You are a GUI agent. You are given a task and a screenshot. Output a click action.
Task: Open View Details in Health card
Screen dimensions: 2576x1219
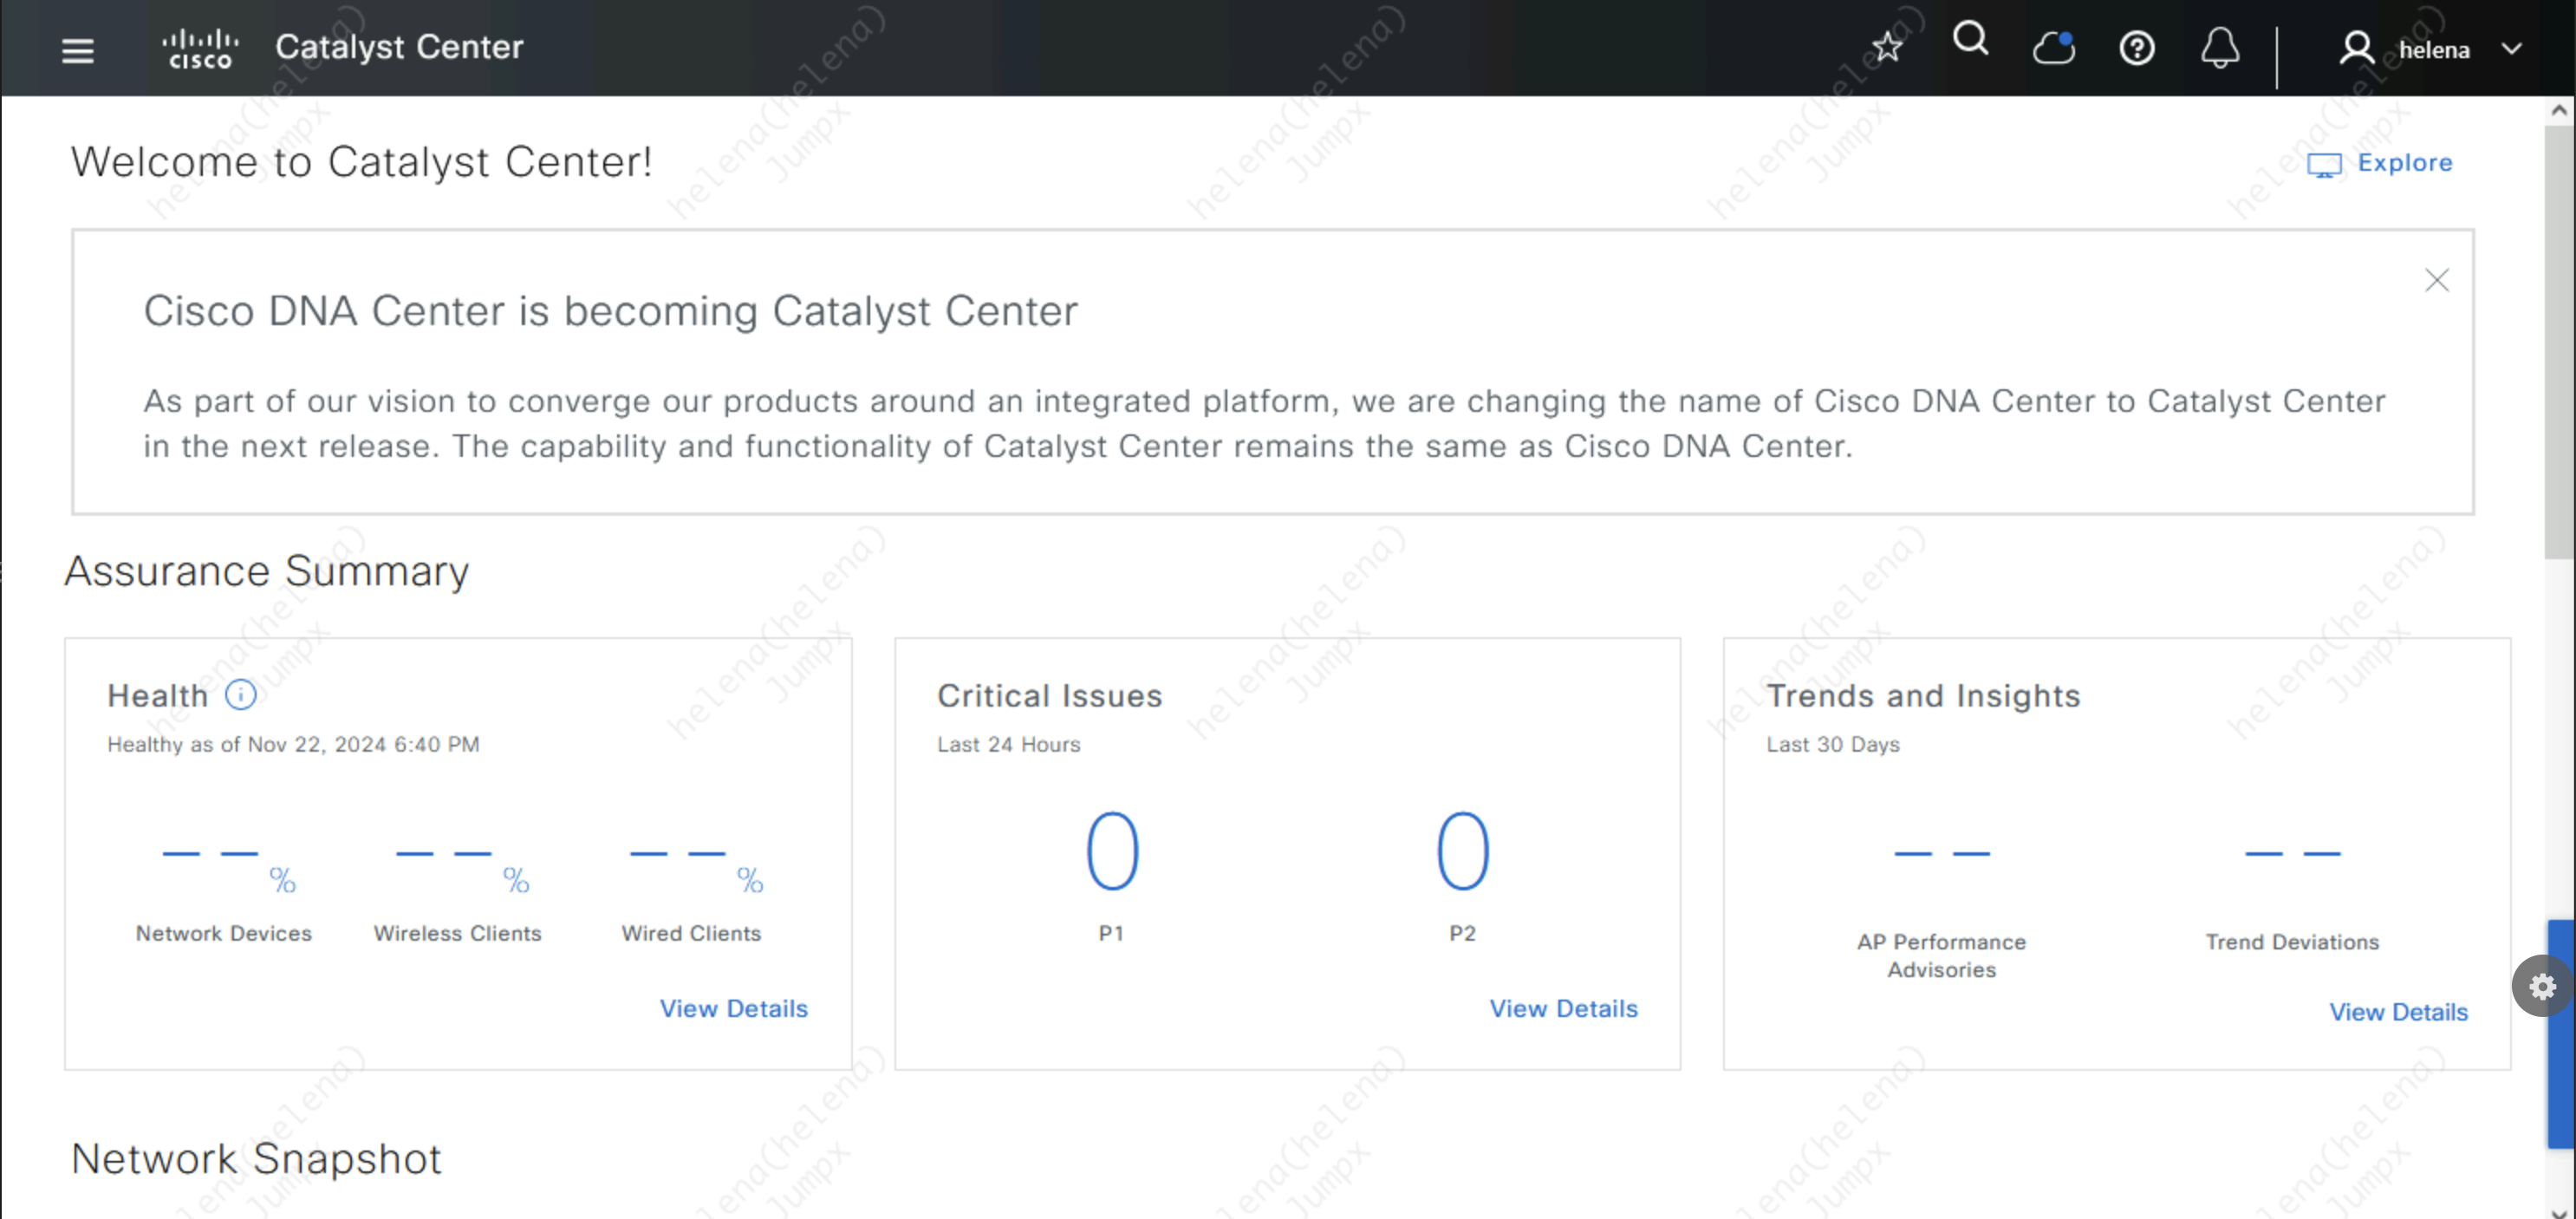[x=733, y=1008]
